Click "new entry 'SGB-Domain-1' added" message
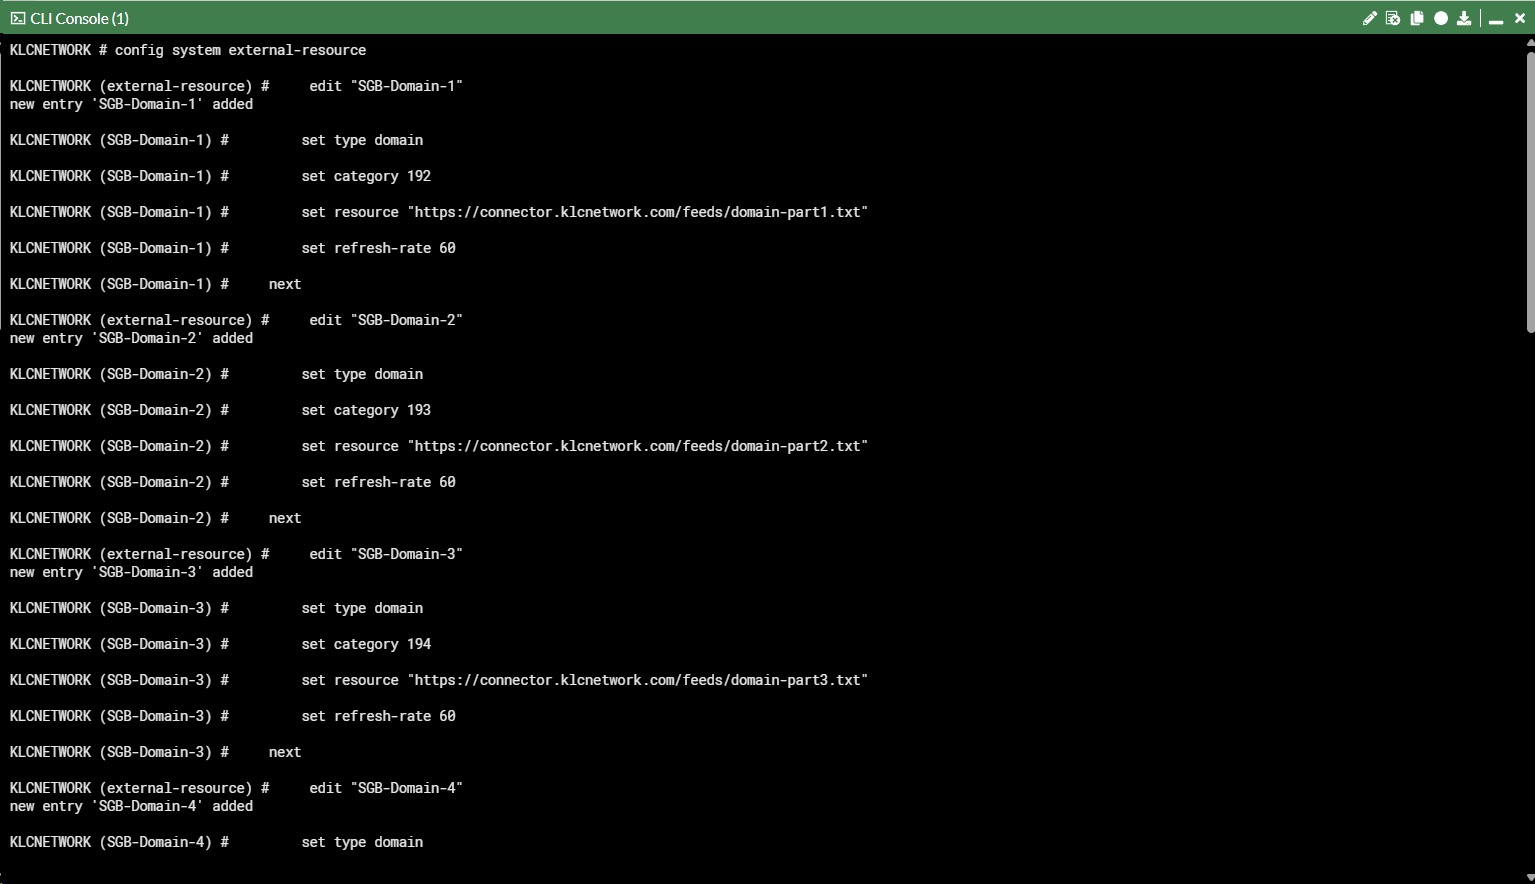This screenshot has width=1535, height=884. [x=131, y=104]
